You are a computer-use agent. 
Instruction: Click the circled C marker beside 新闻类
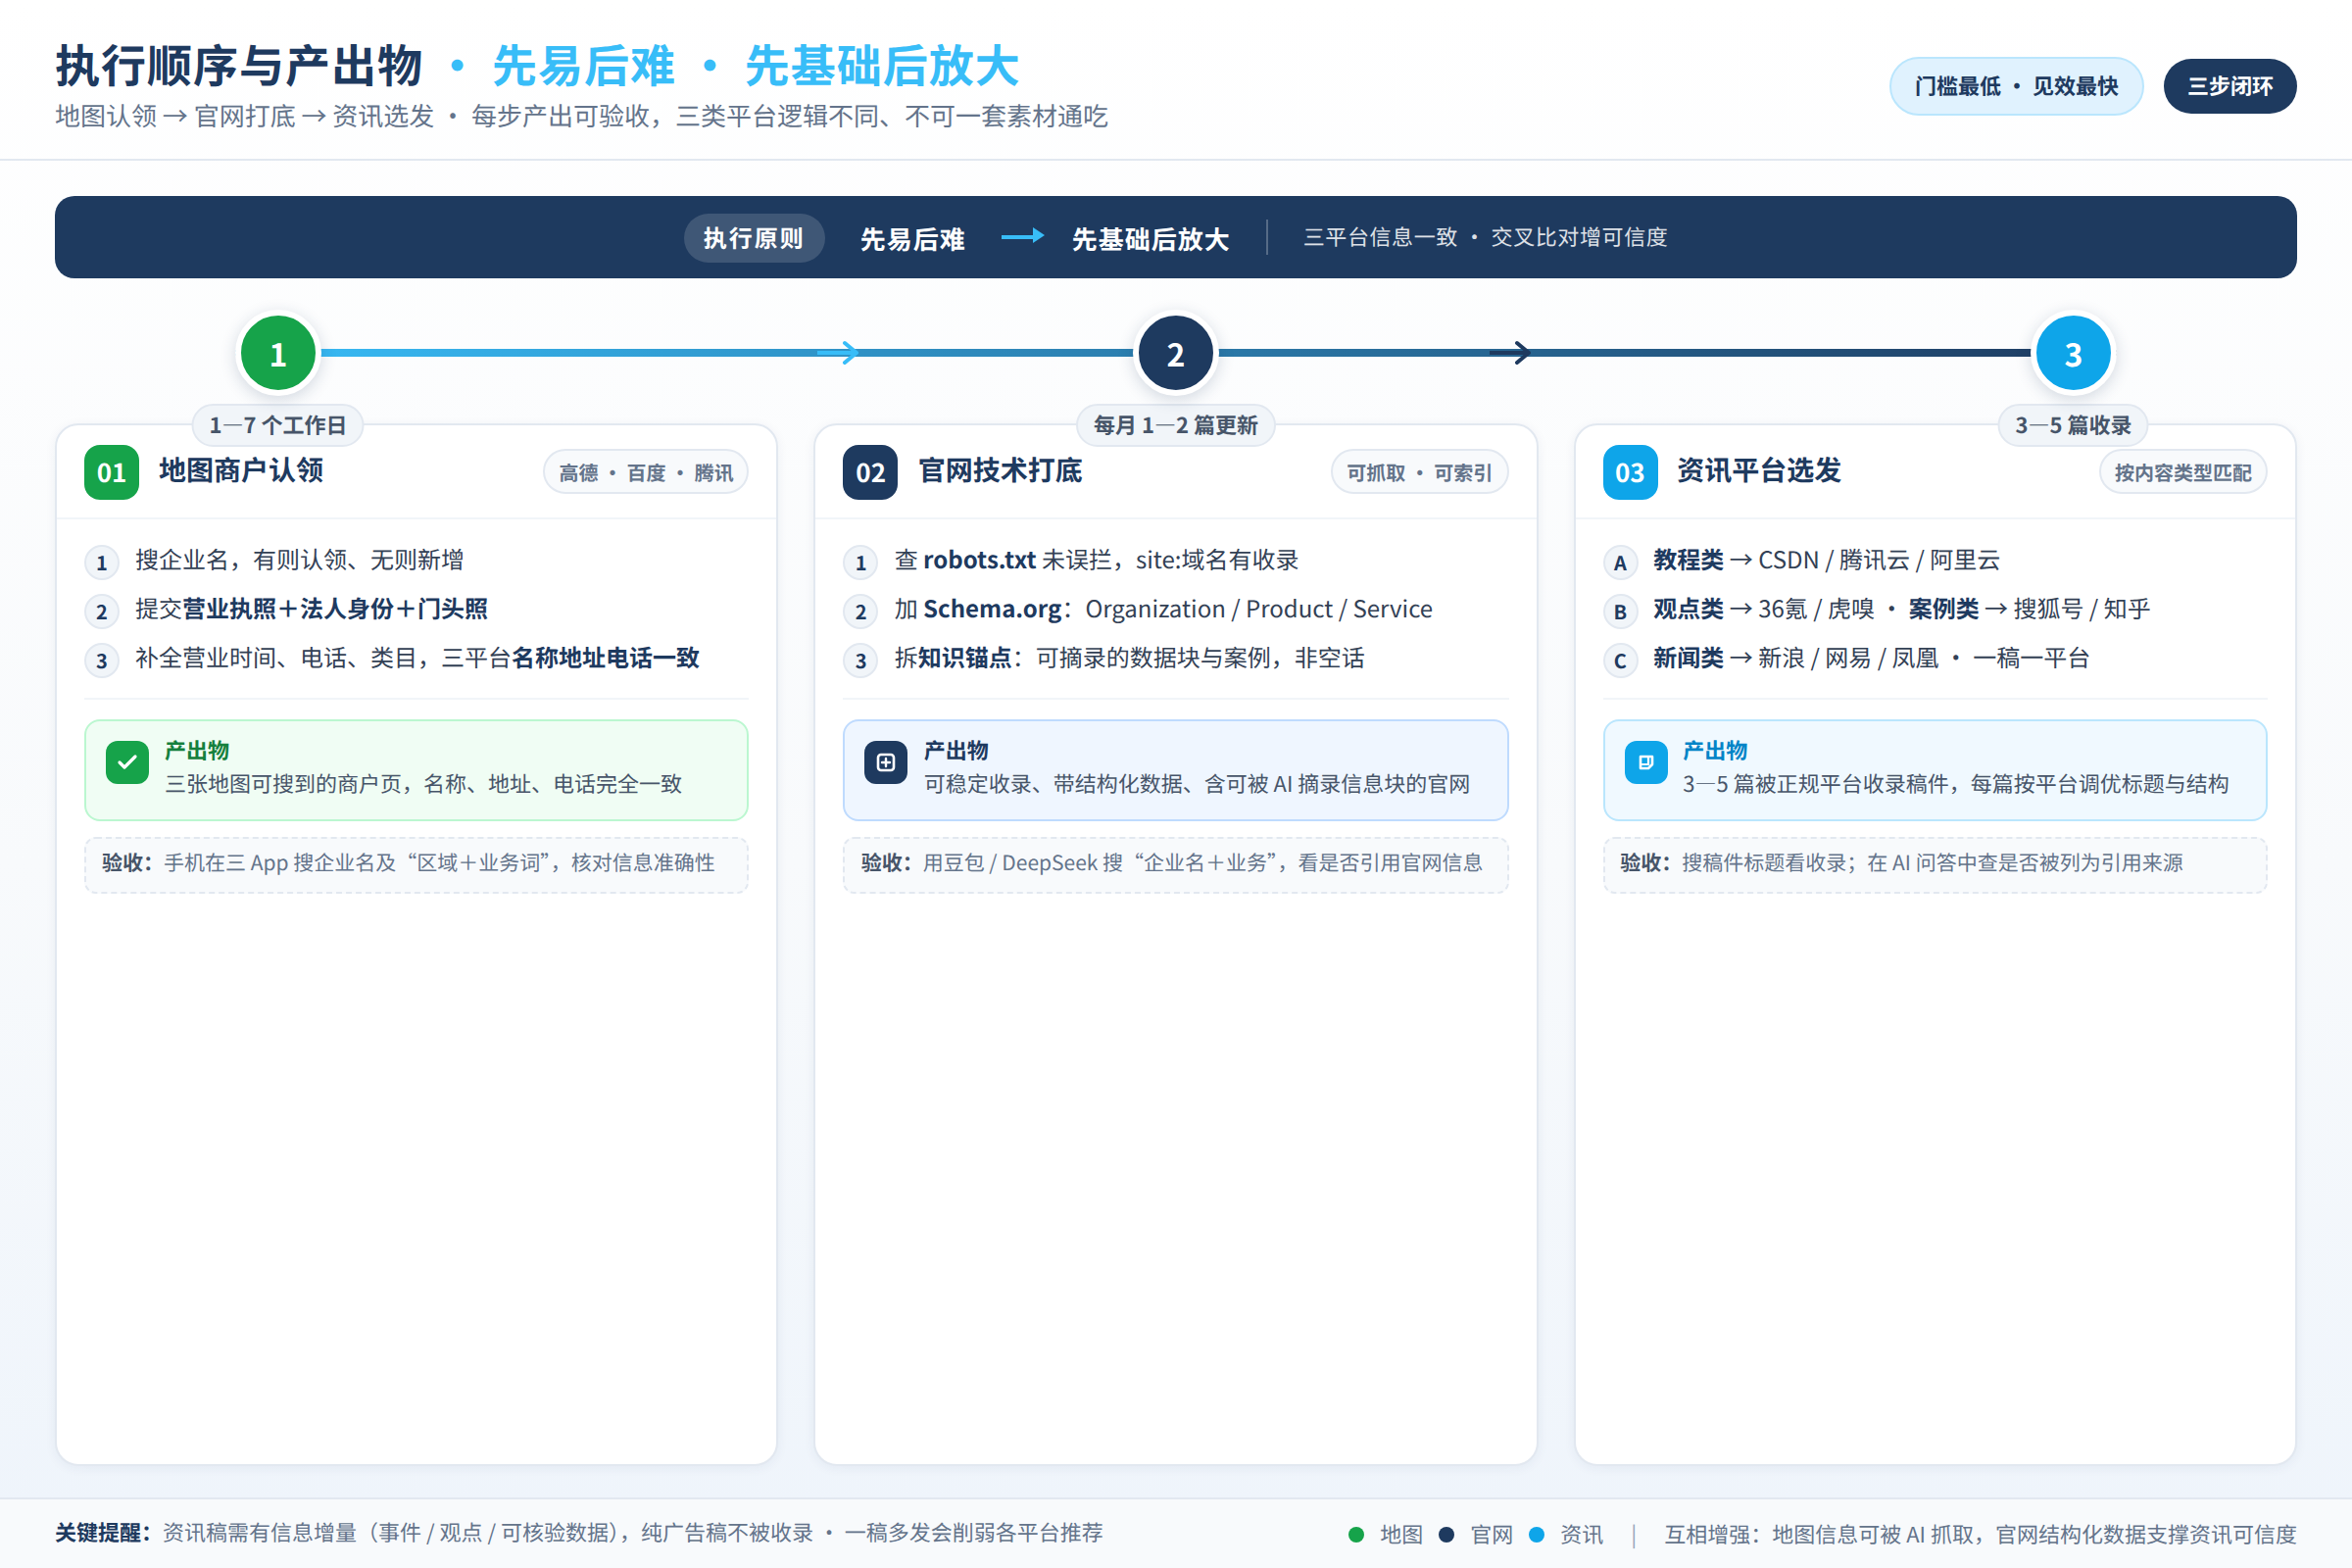click(x=1620, y=660)
